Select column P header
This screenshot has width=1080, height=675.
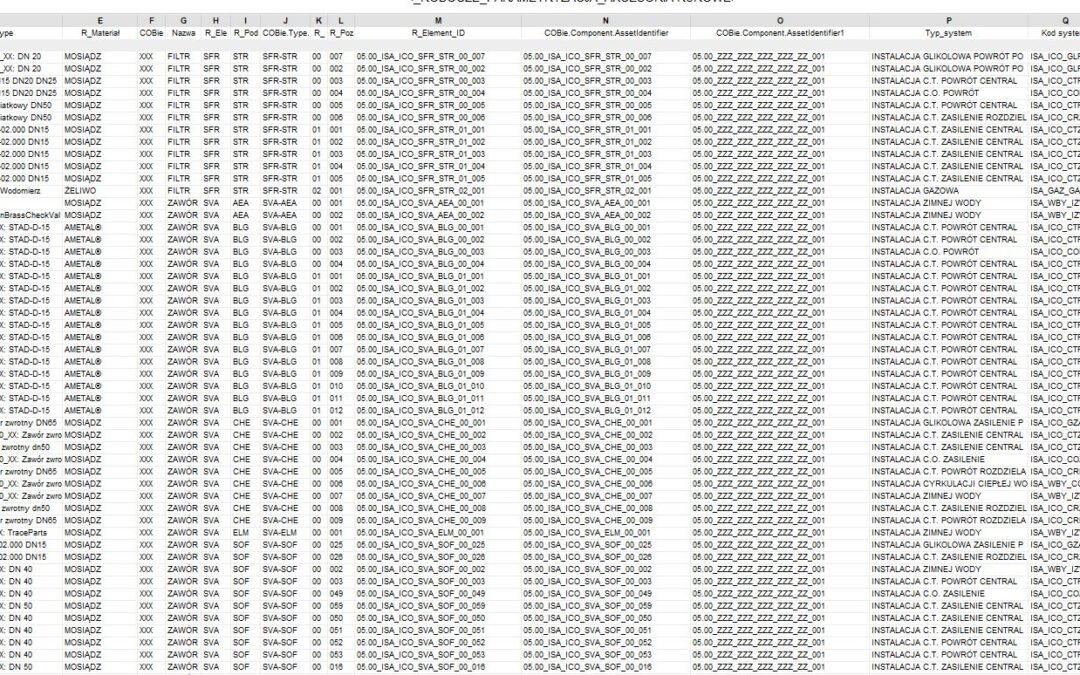948,21
